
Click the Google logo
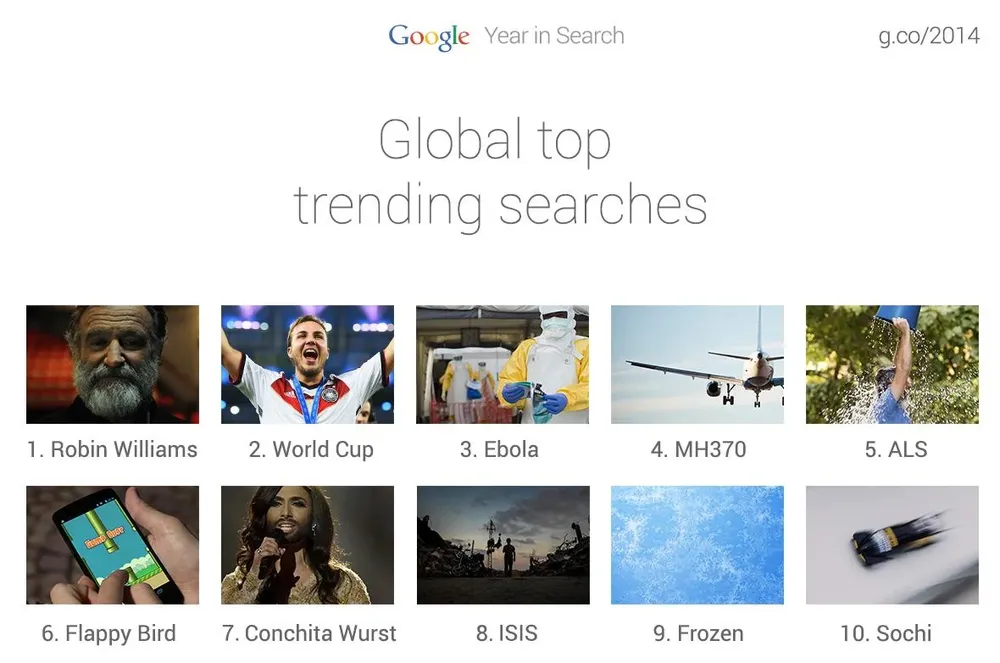[428, 37]
